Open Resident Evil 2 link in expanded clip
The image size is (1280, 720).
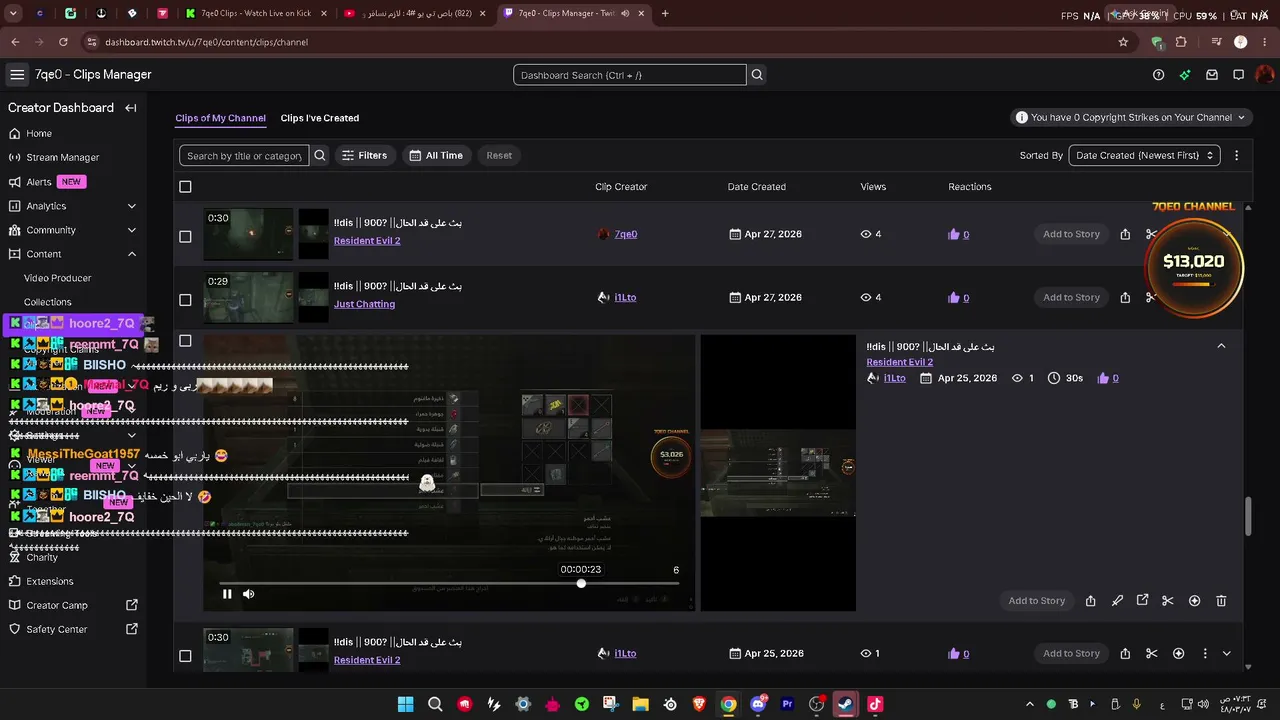[x=900, y=362]
